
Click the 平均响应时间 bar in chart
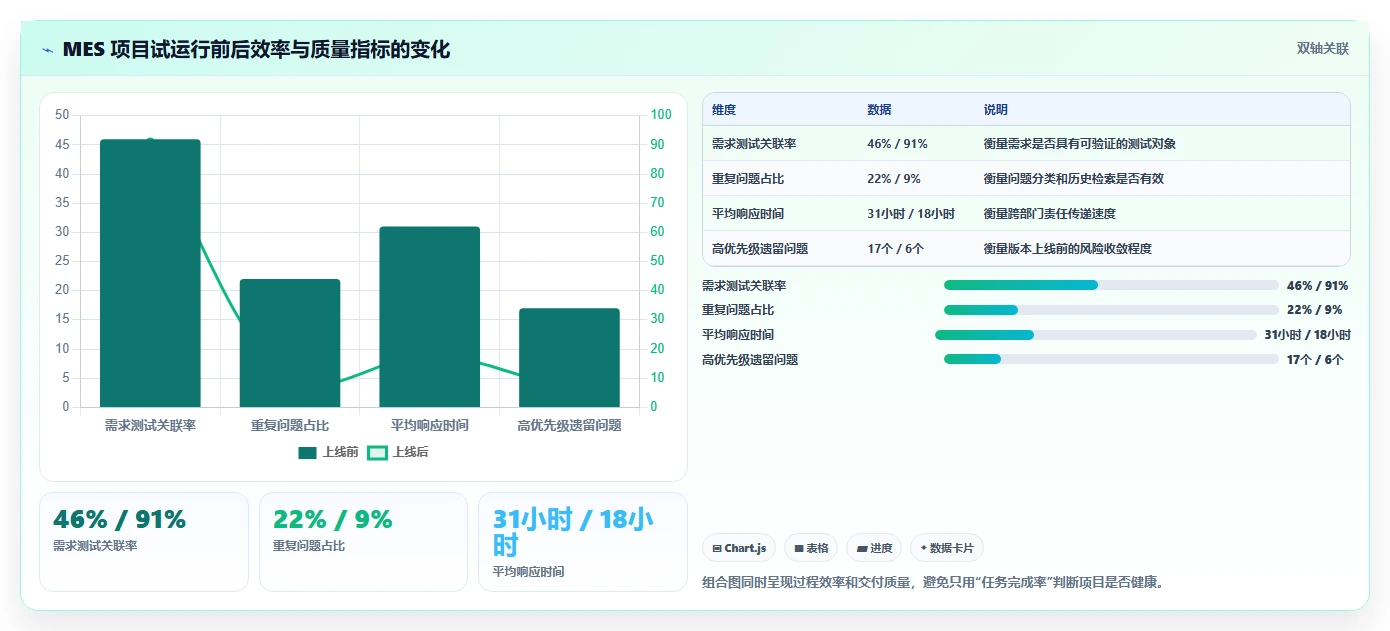click(x=430, y=317)
